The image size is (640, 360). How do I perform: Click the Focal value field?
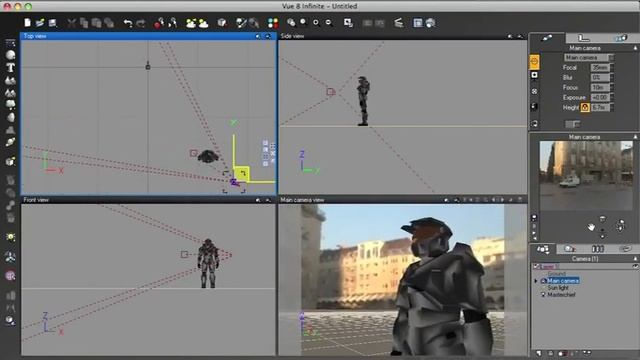click(600, 68)
